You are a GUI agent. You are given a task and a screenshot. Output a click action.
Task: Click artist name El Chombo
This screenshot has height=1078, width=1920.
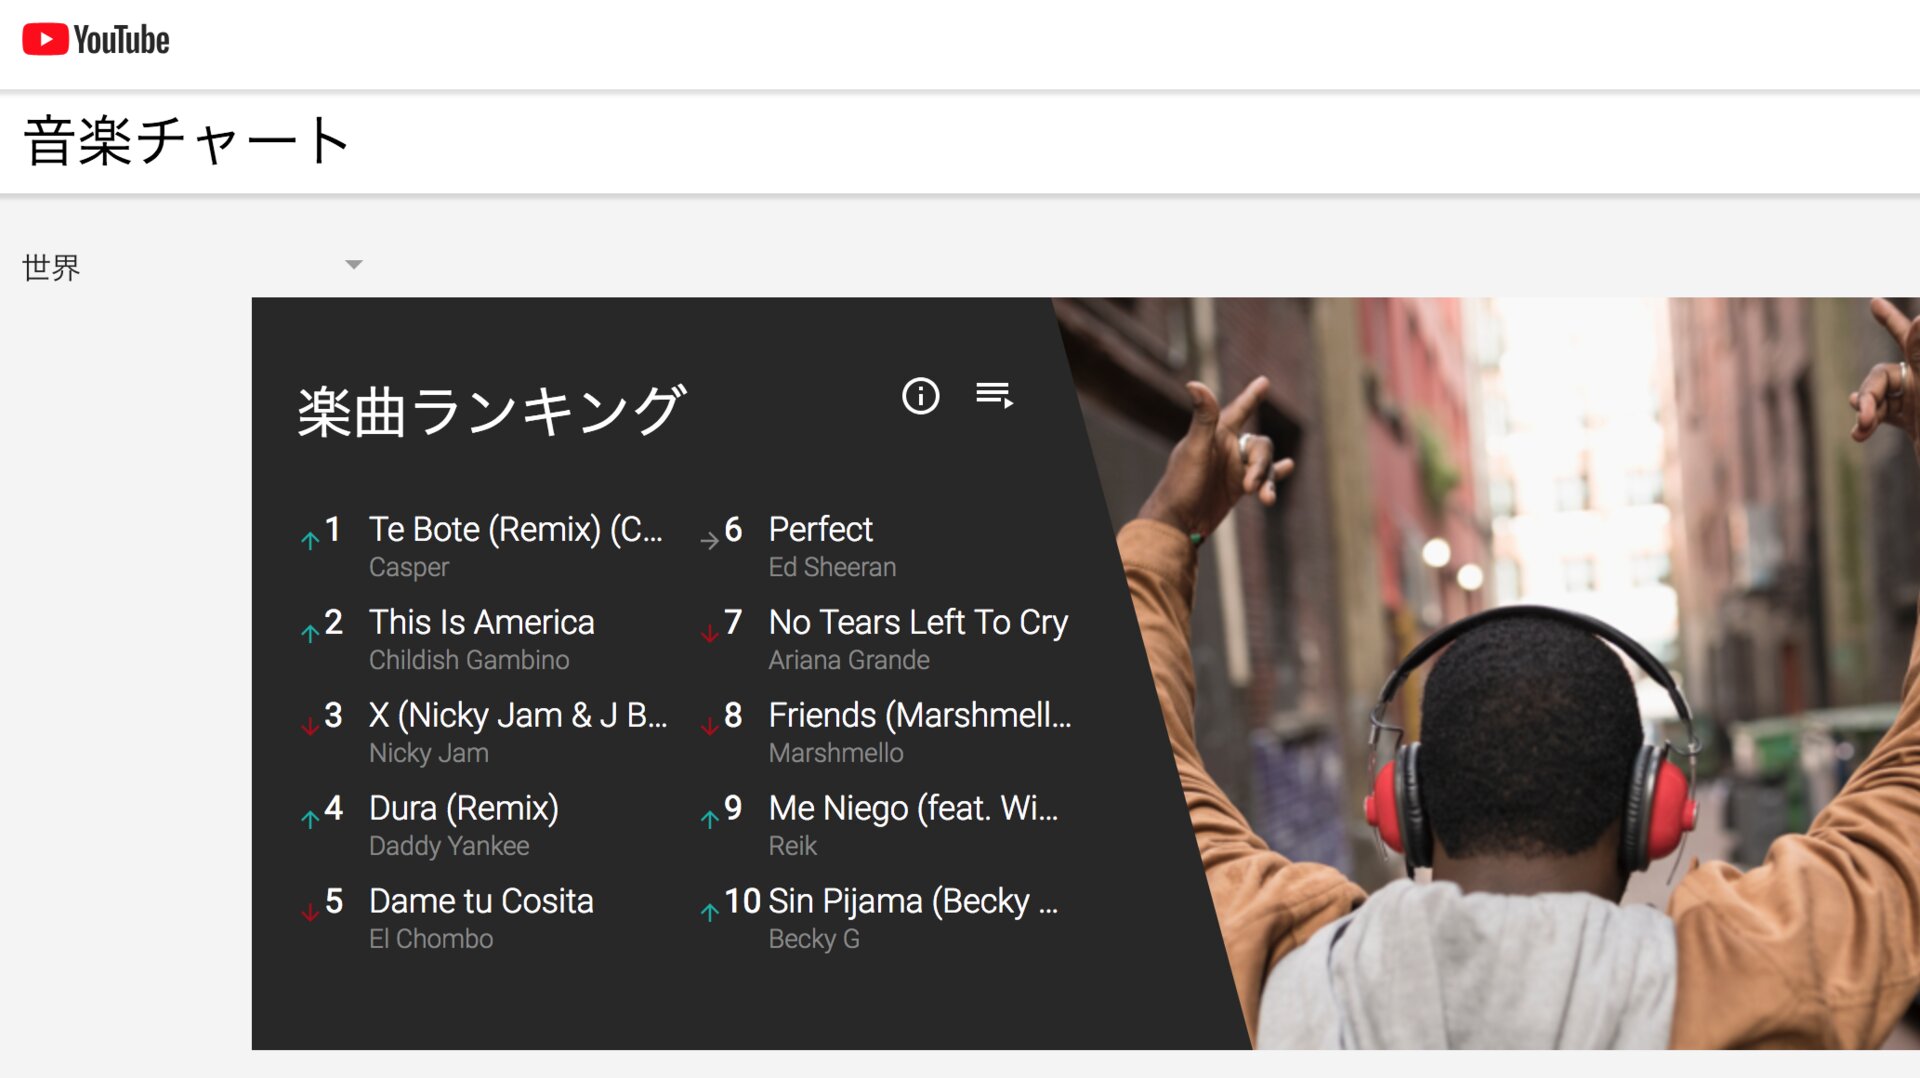431,939
